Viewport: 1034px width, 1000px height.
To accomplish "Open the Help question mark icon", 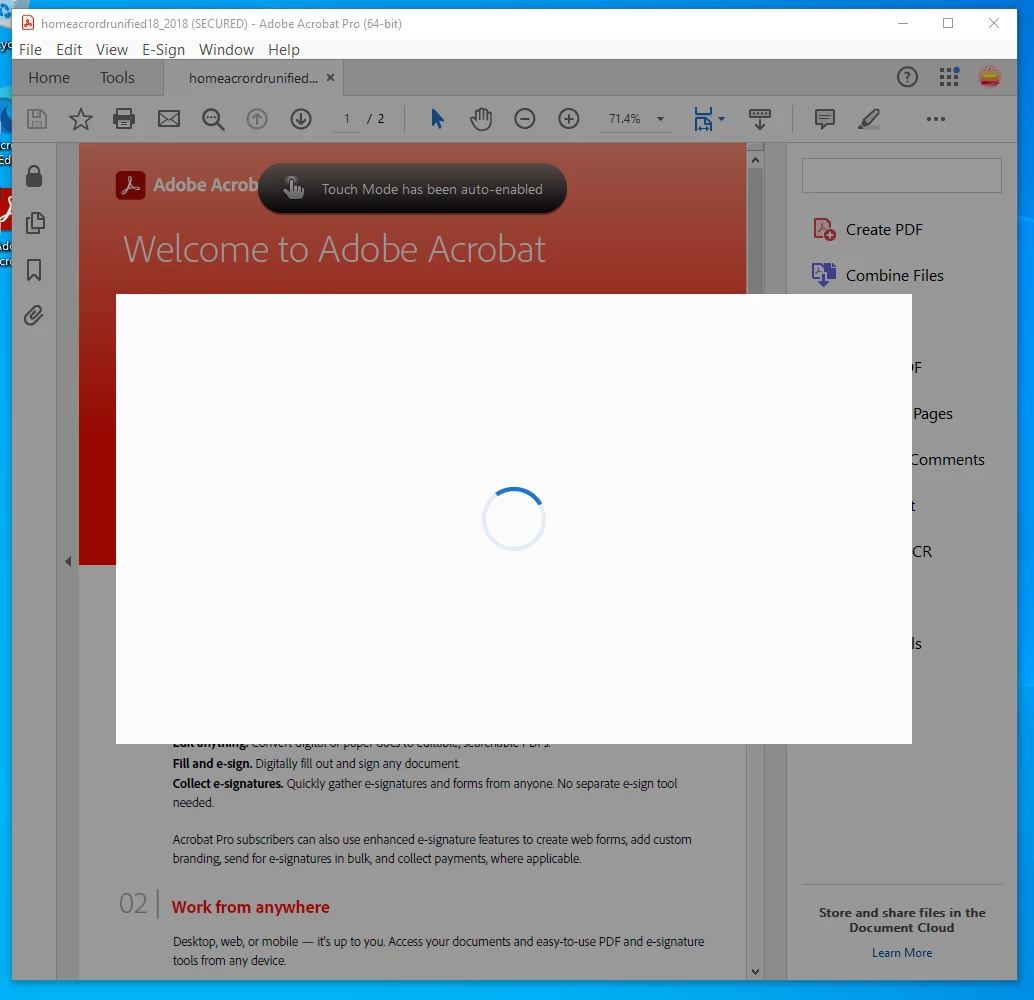I will coord(907,78).
